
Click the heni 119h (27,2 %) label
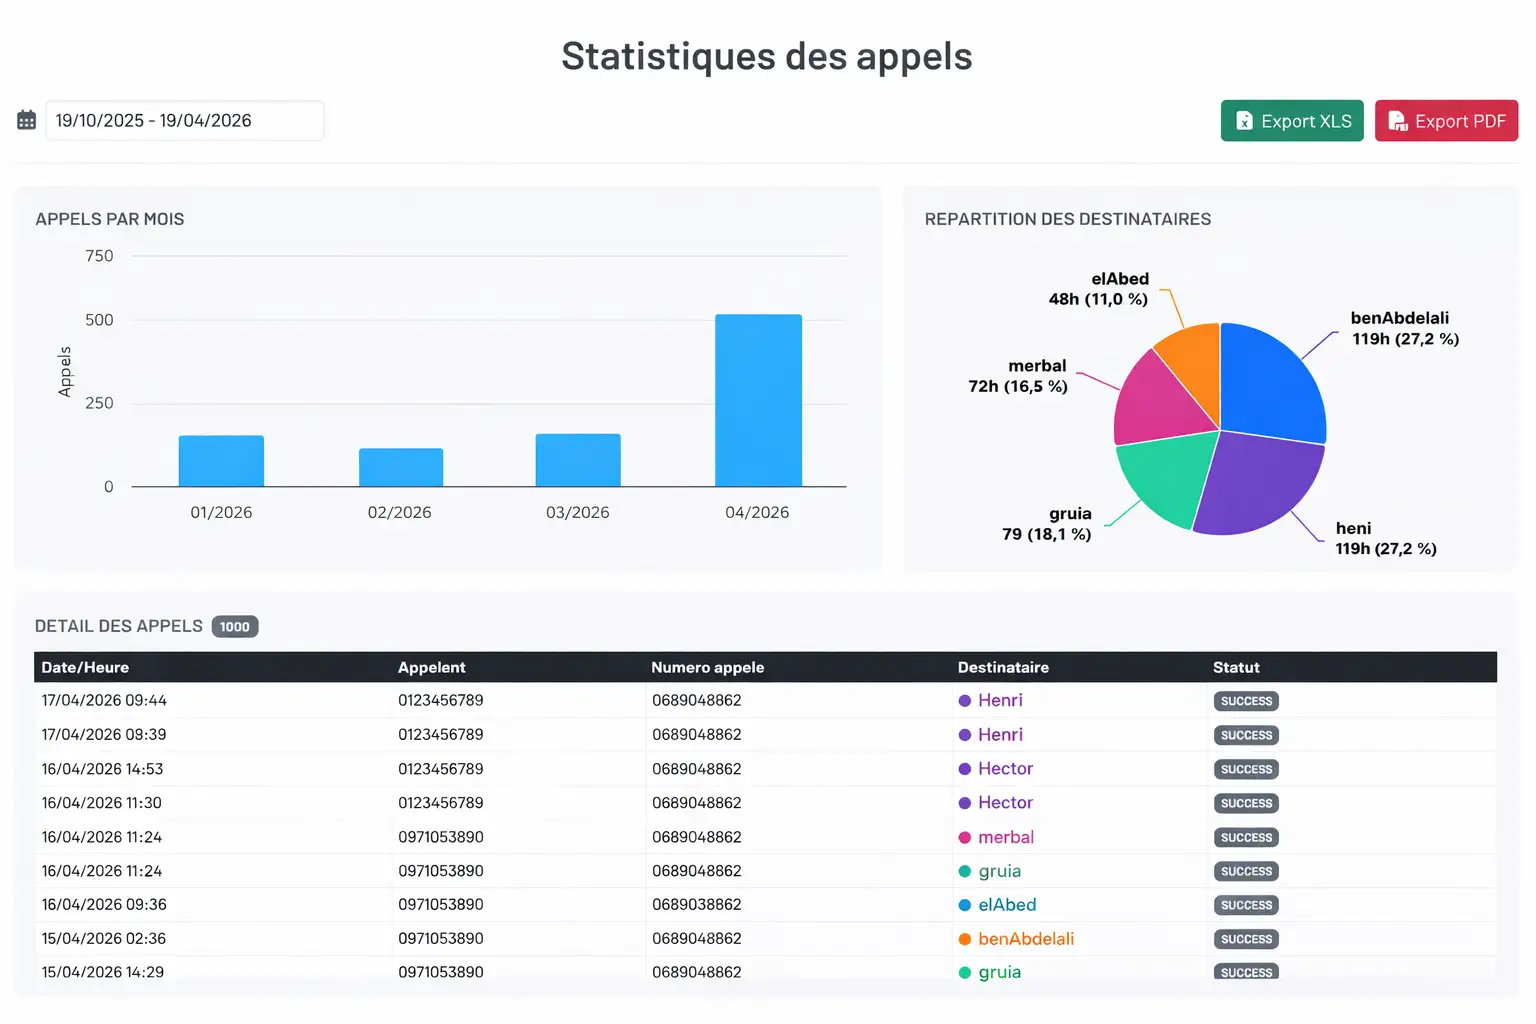click(x=1386, y=538)
